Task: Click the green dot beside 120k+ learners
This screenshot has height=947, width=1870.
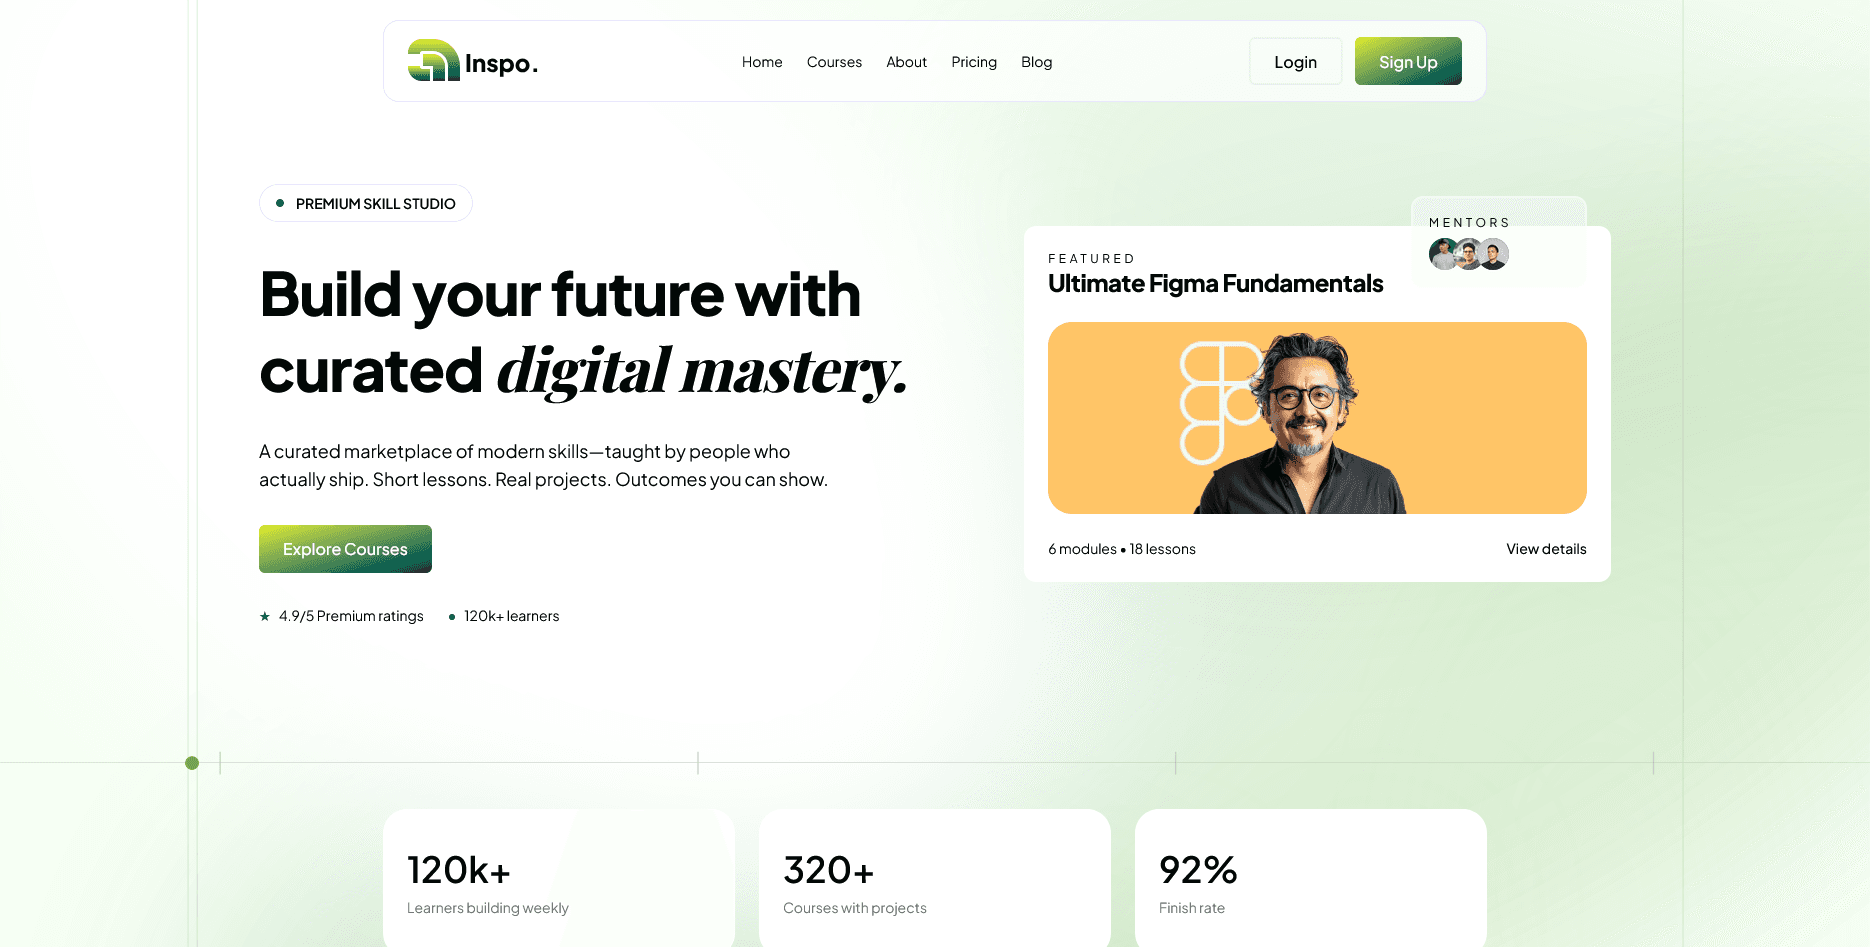Action: [452, 617]
